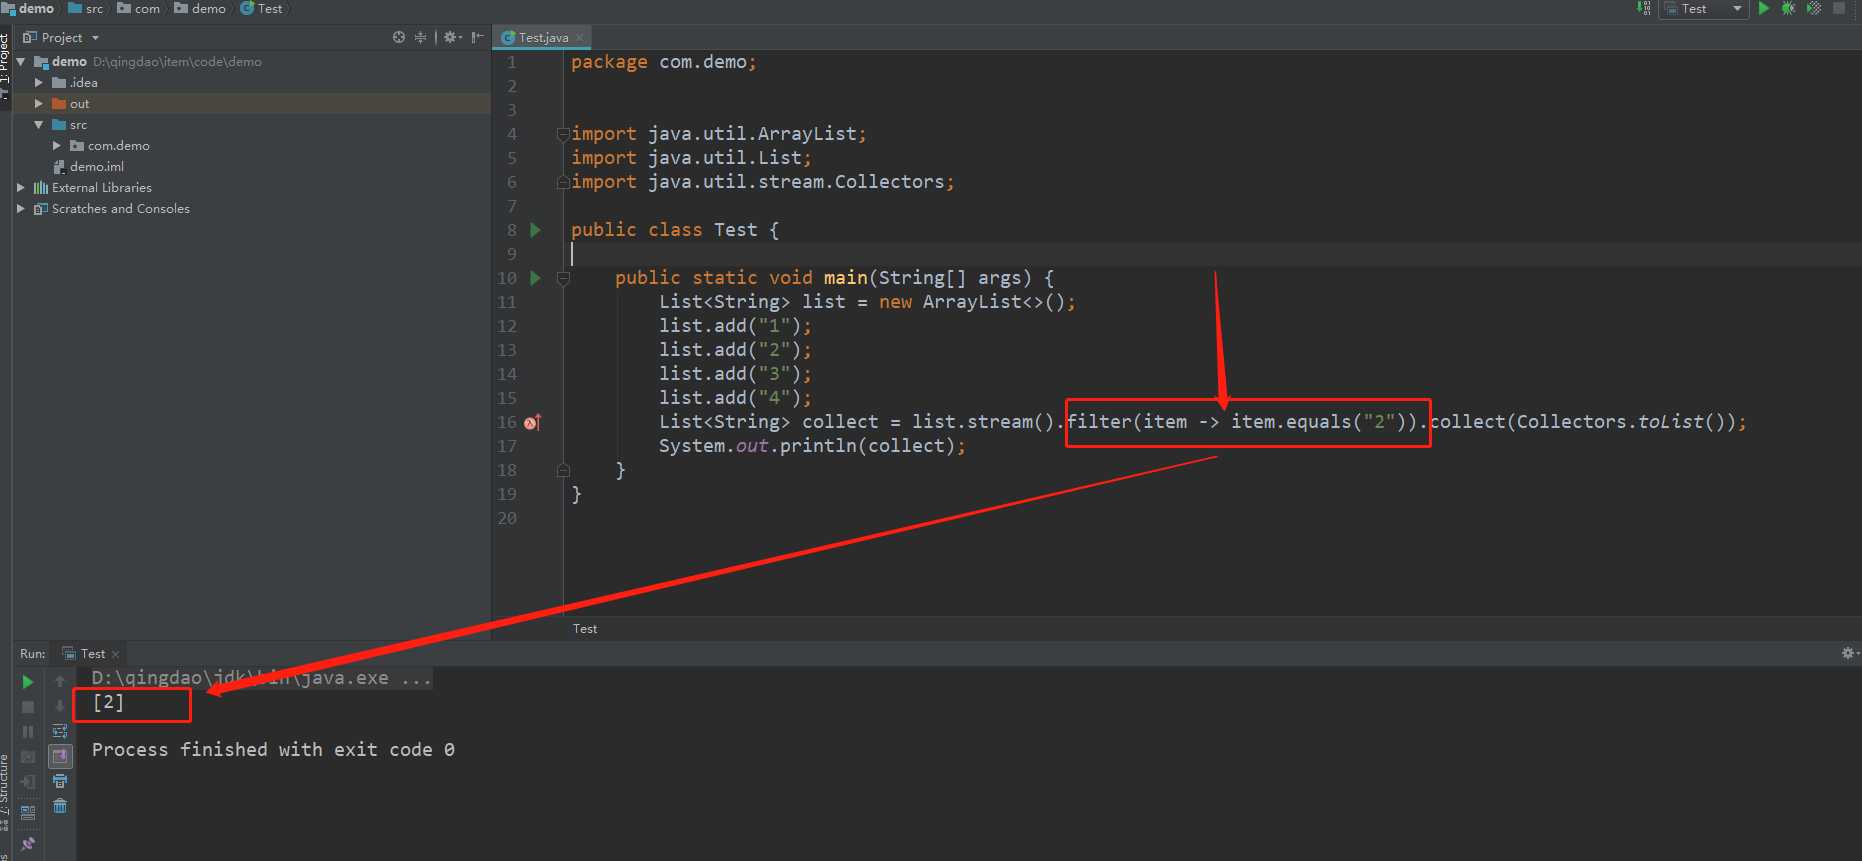Viewport: 1862px width, 861px height.
Task: Start Debug with the green bug icon
Action: 1789,8
